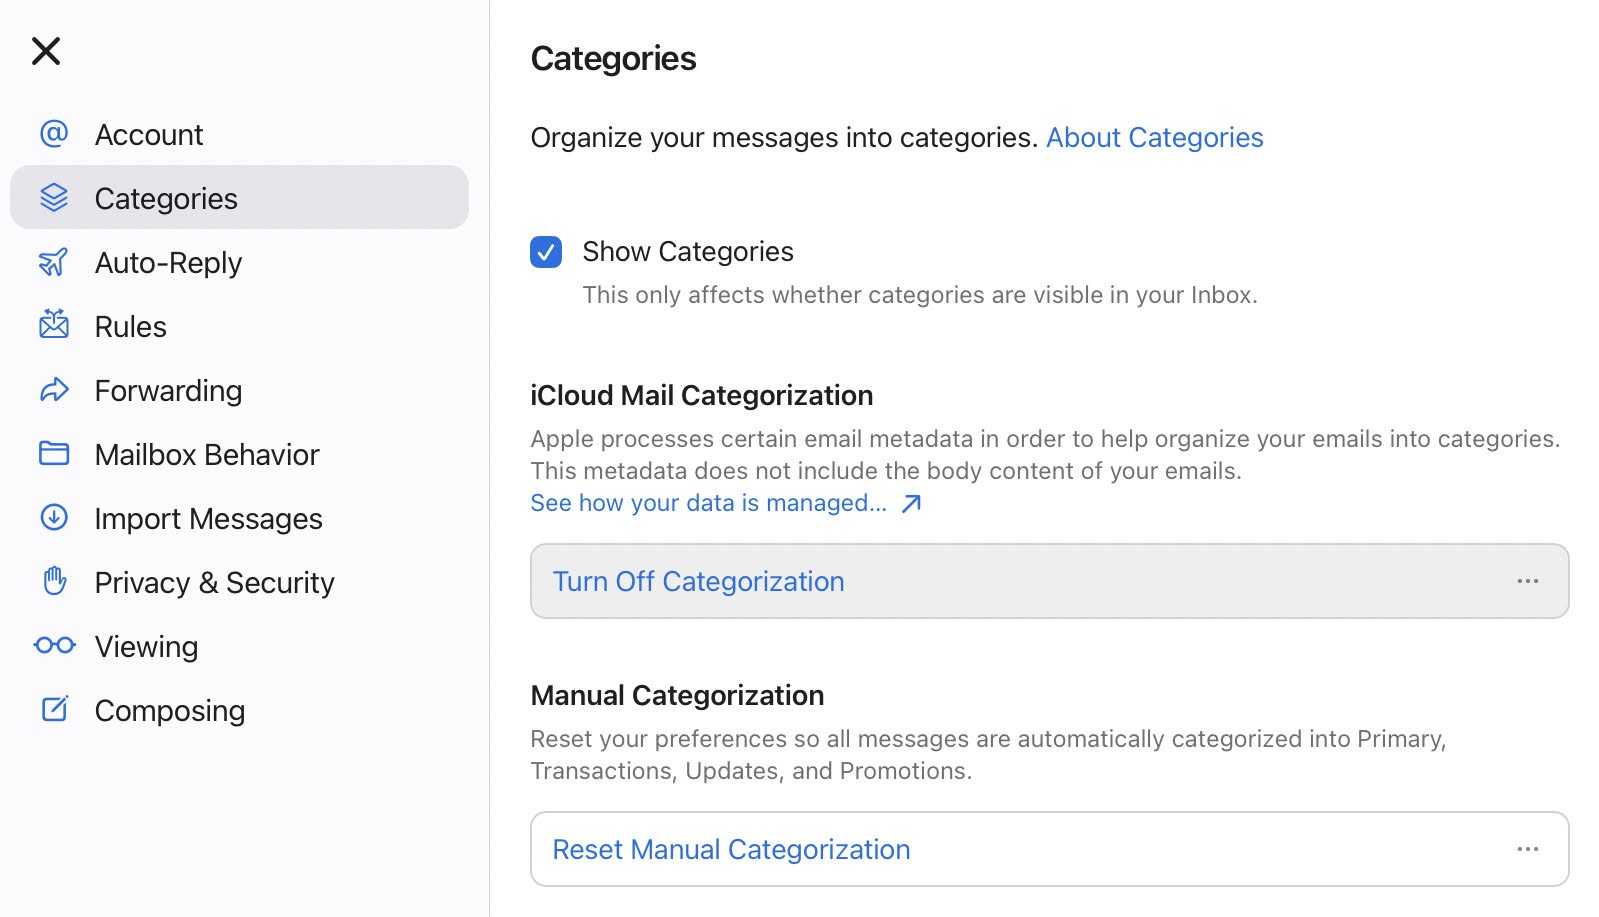
Task: Open the Rules section
Action: [x=239, y=327]
